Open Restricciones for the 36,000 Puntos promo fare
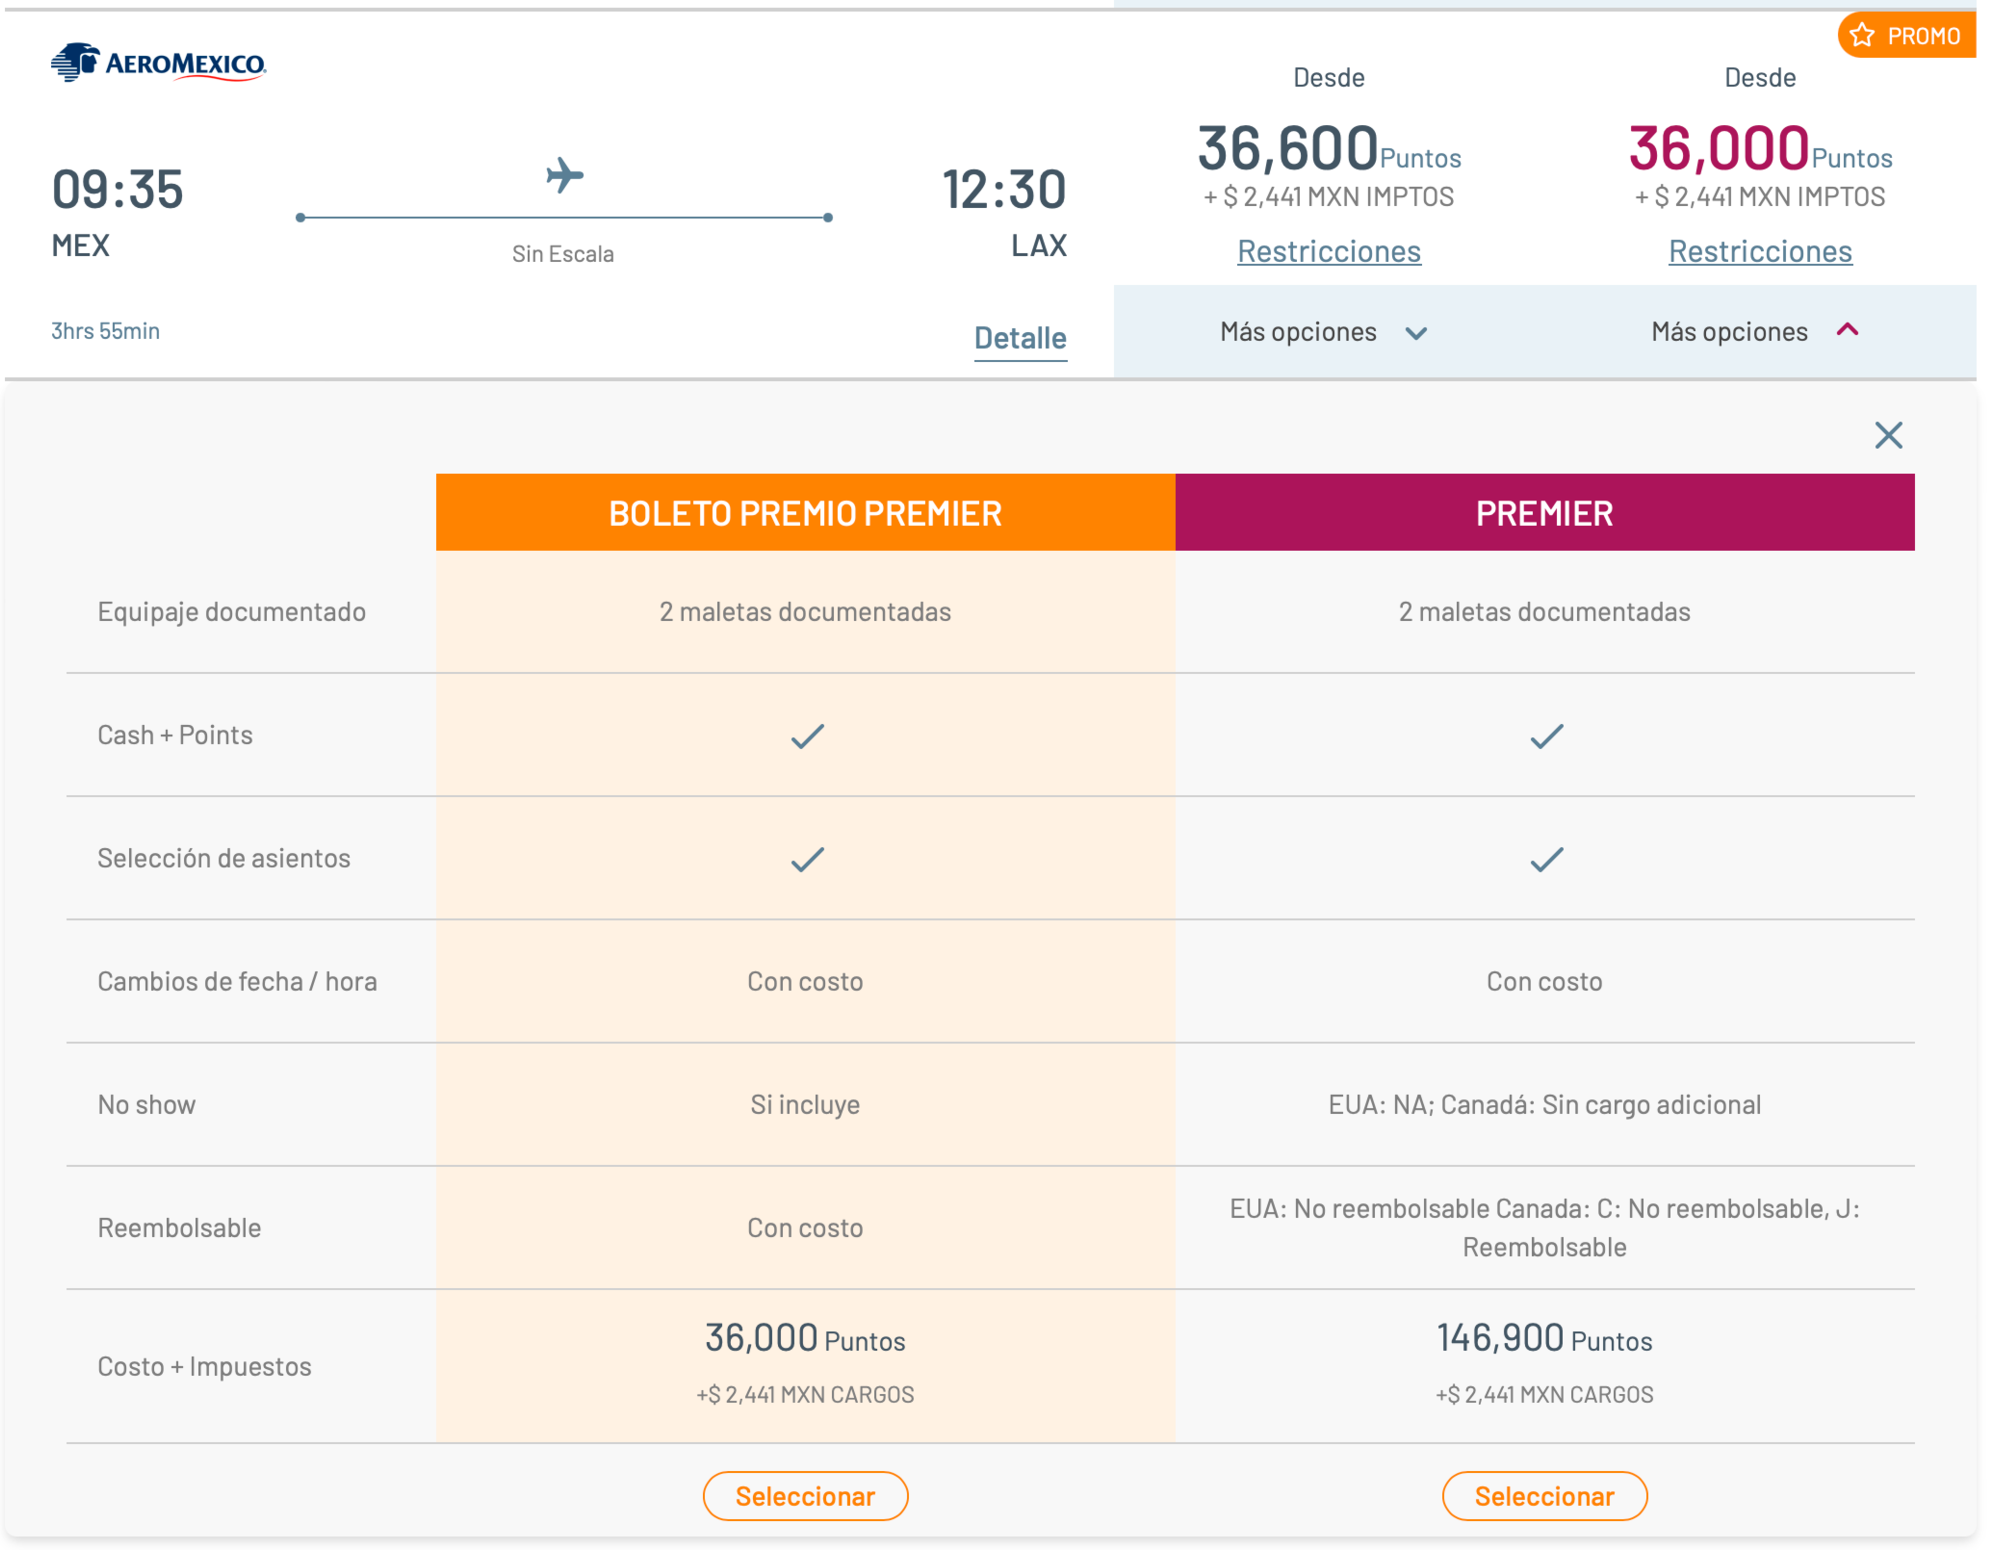This screenshot has width=1995, height=1550. coord(1760,251)
